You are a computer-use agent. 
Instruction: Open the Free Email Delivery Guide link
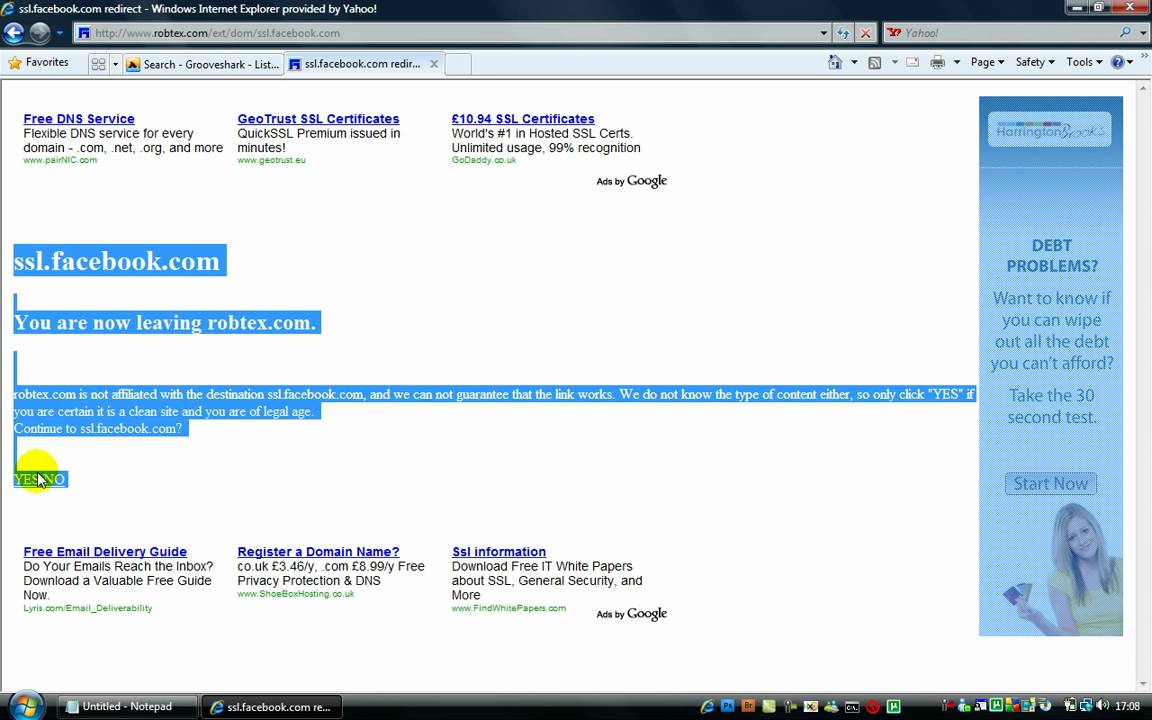(105, 552)
